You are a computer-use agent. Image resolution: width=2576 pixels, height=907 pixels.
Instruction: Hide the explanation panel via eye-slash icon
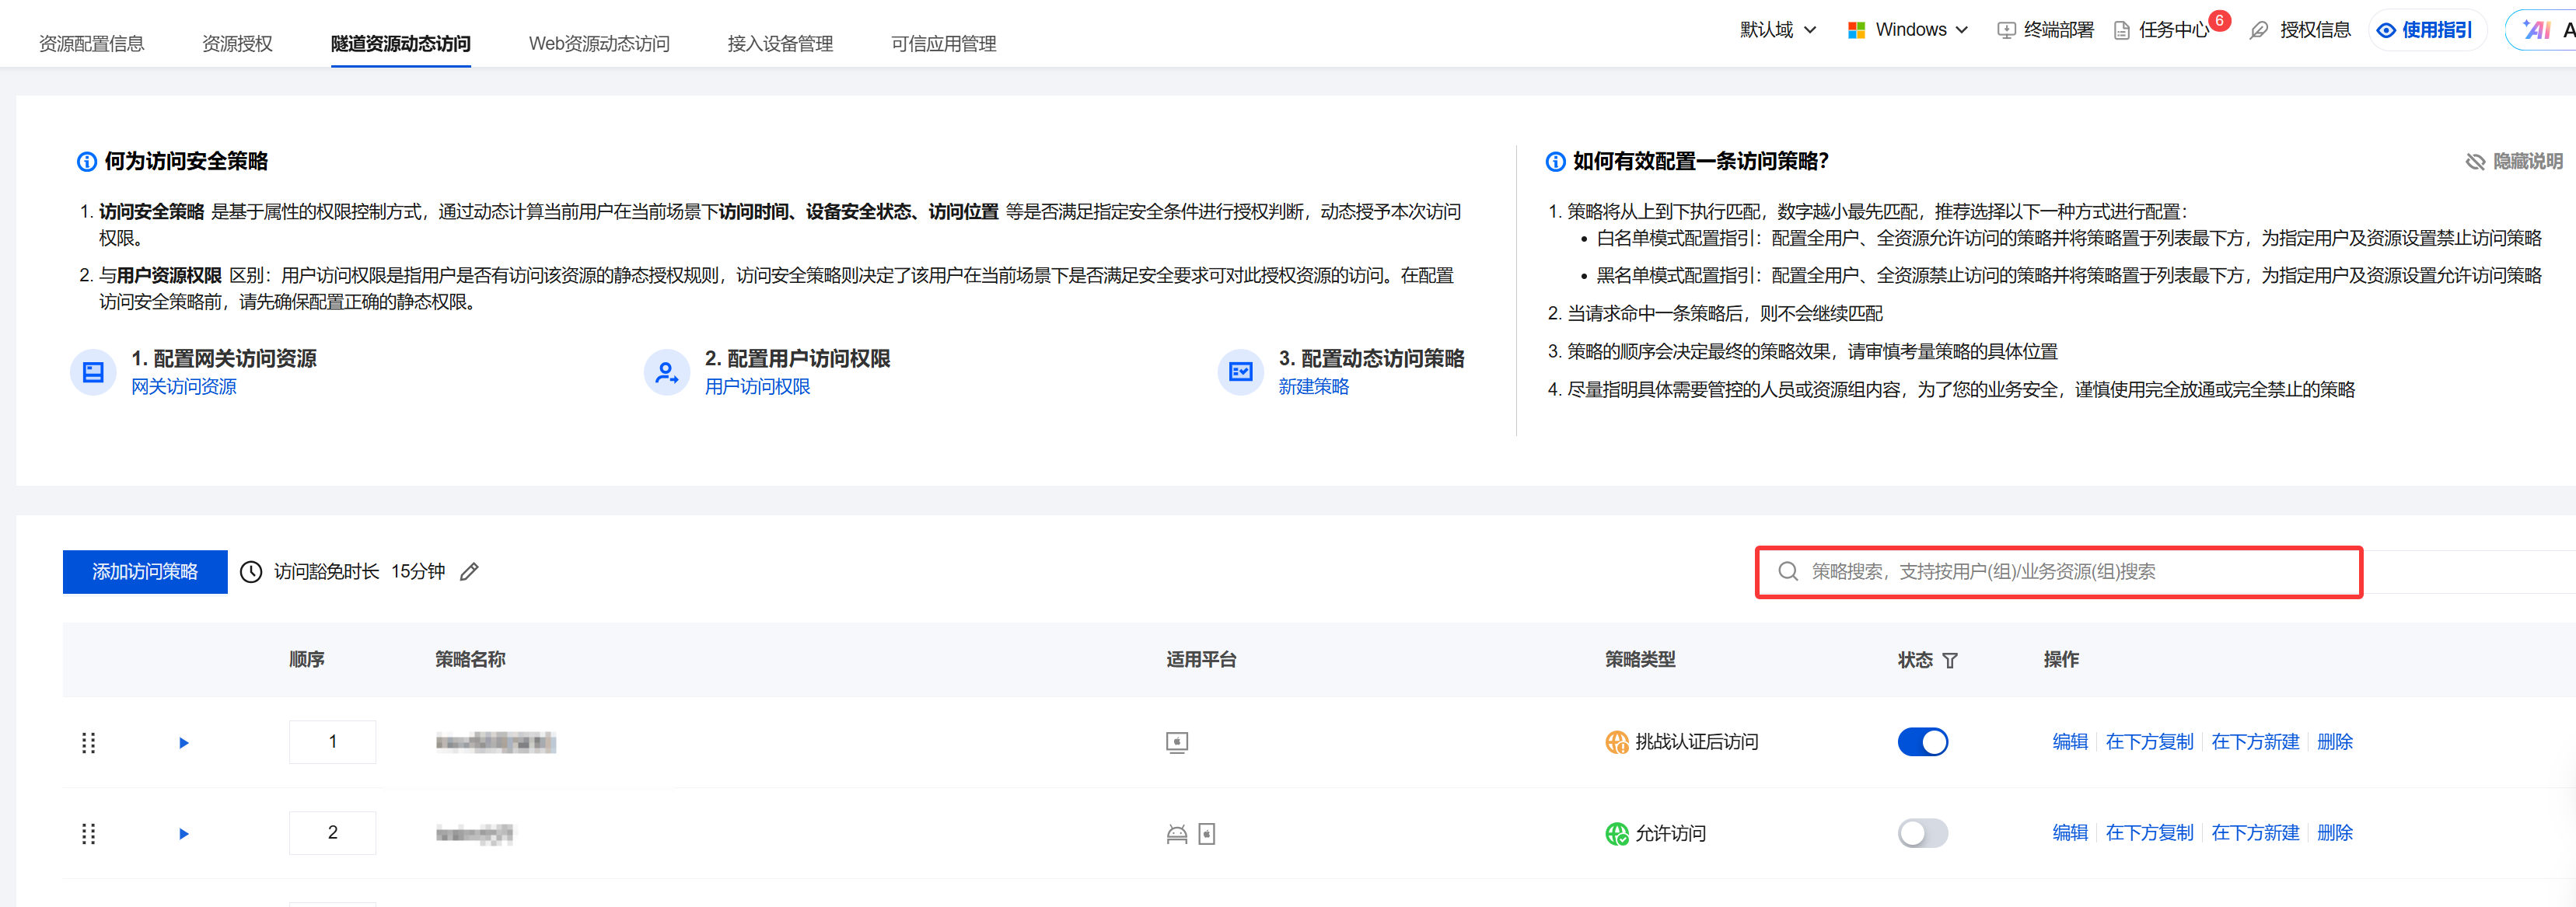click(x=2475, y=161)
